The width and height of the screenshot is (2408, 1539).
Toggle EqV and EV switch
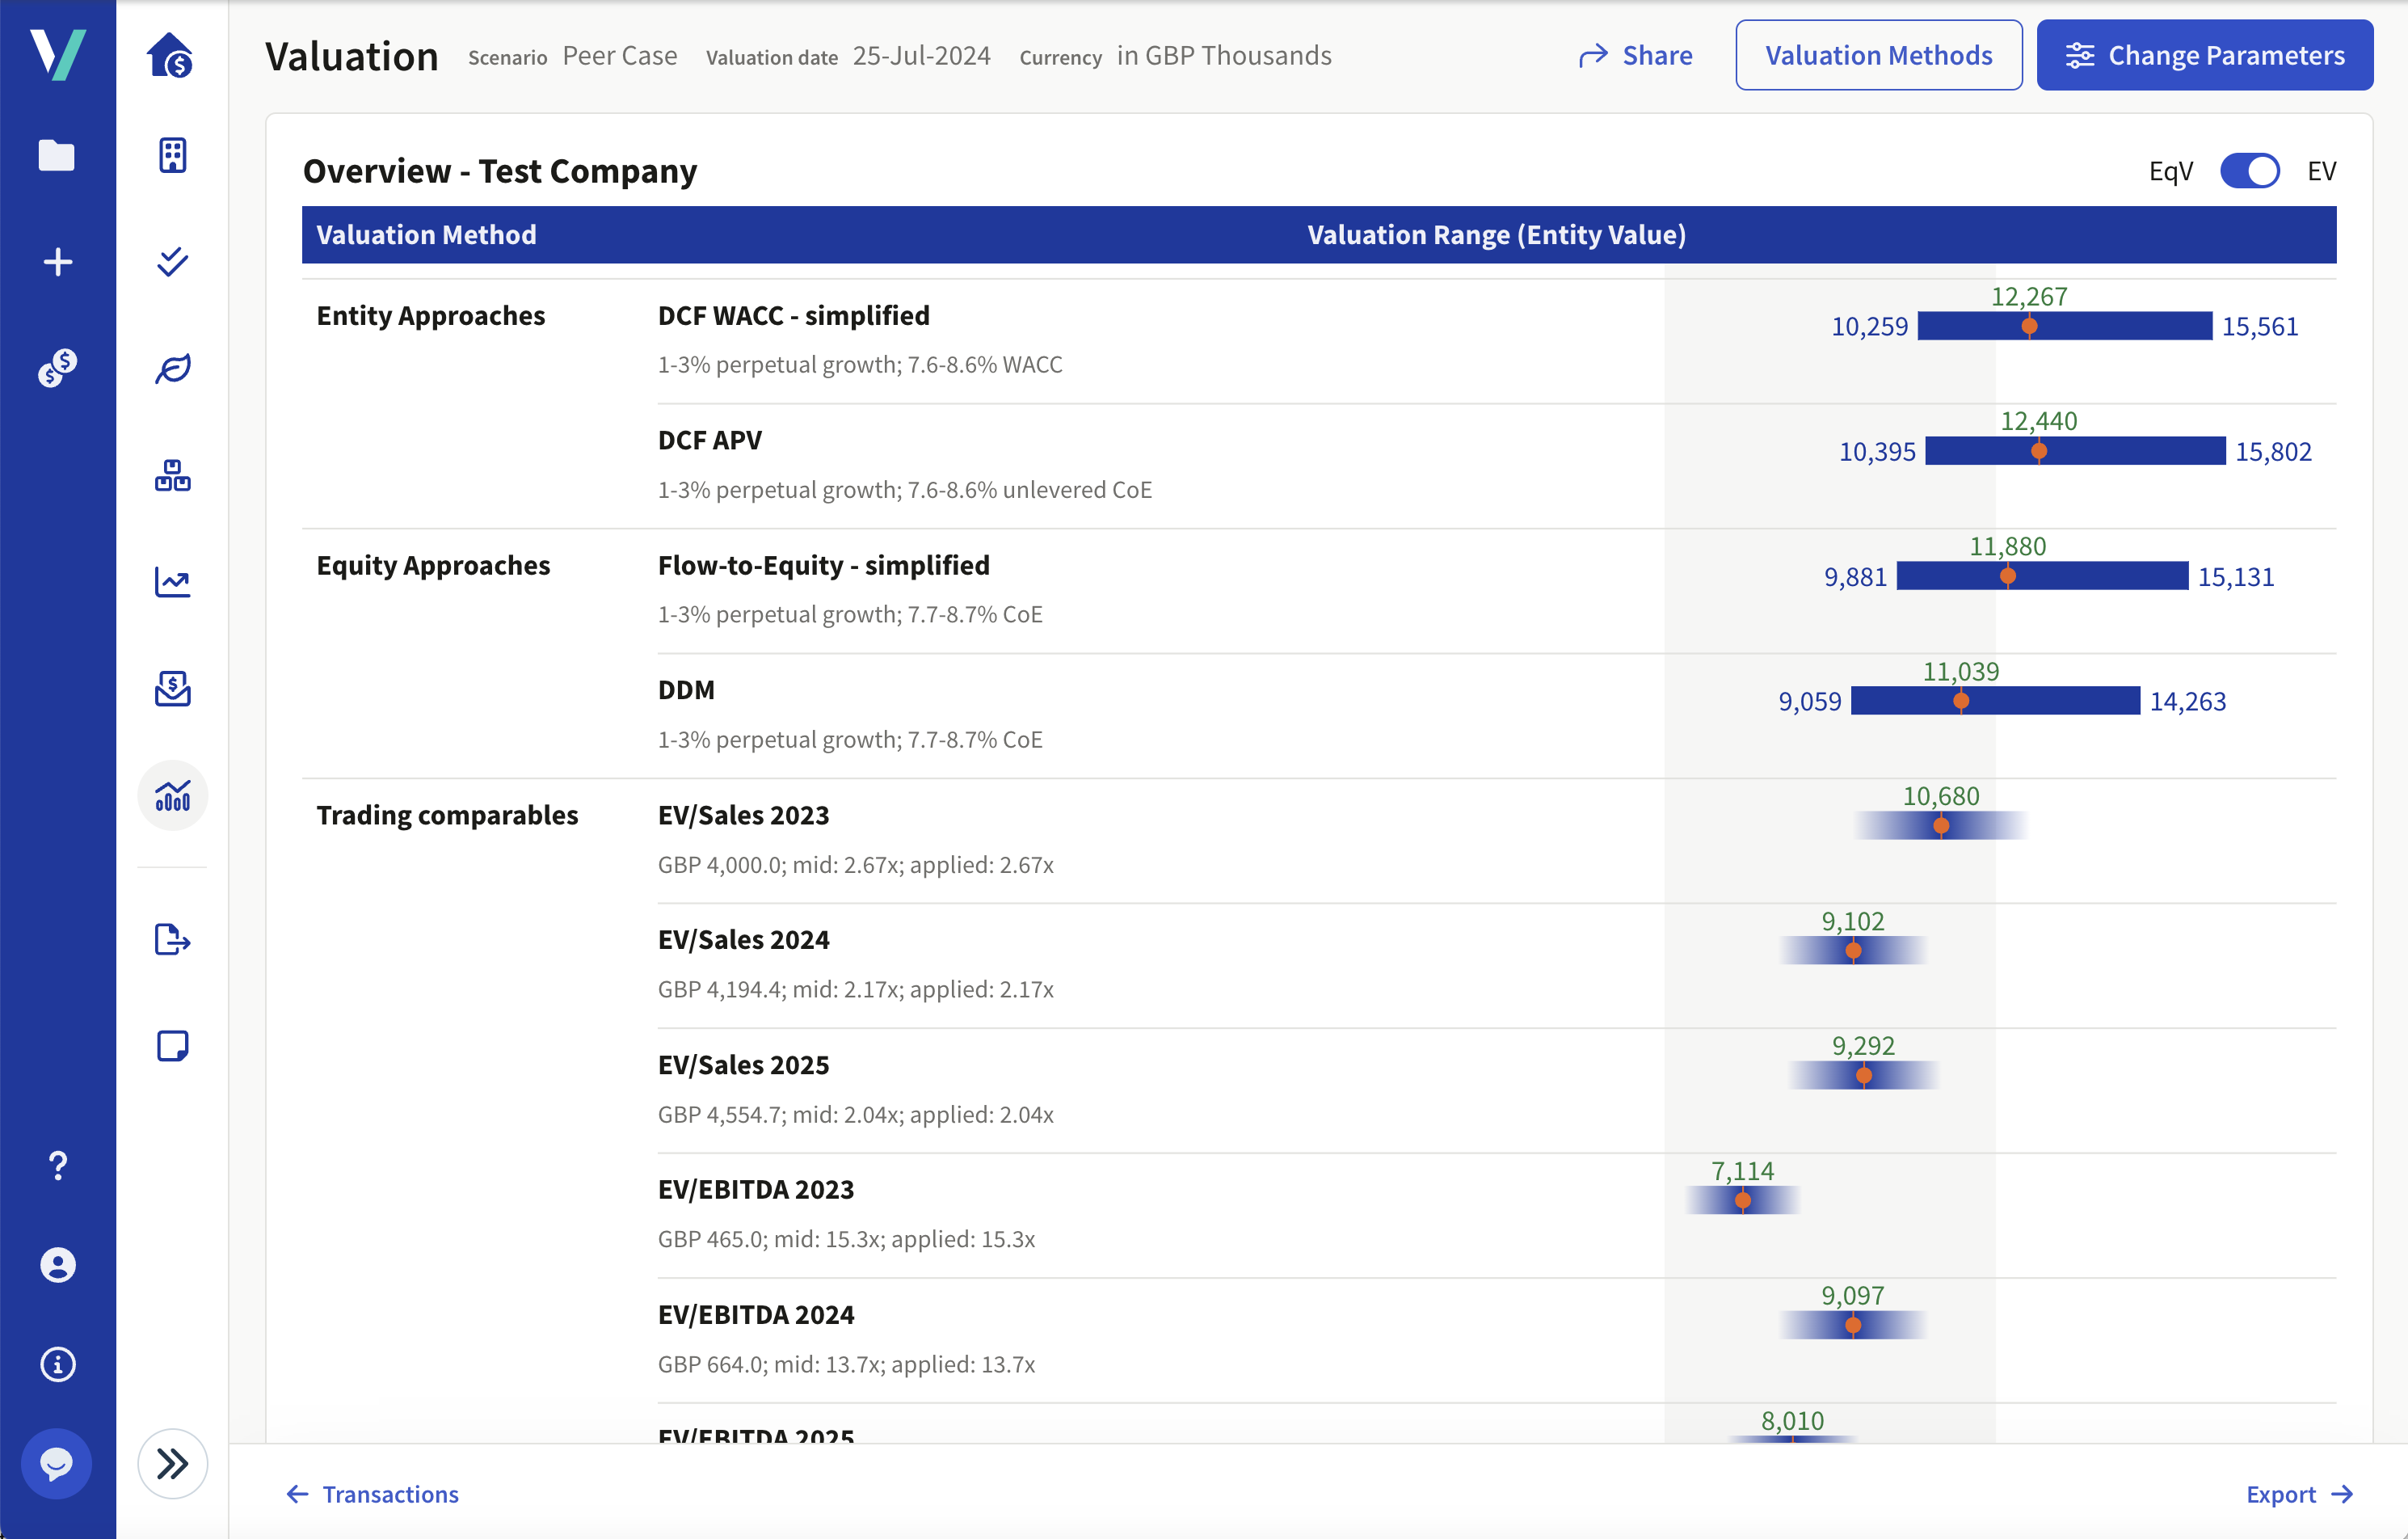[x=2252, y=171]
